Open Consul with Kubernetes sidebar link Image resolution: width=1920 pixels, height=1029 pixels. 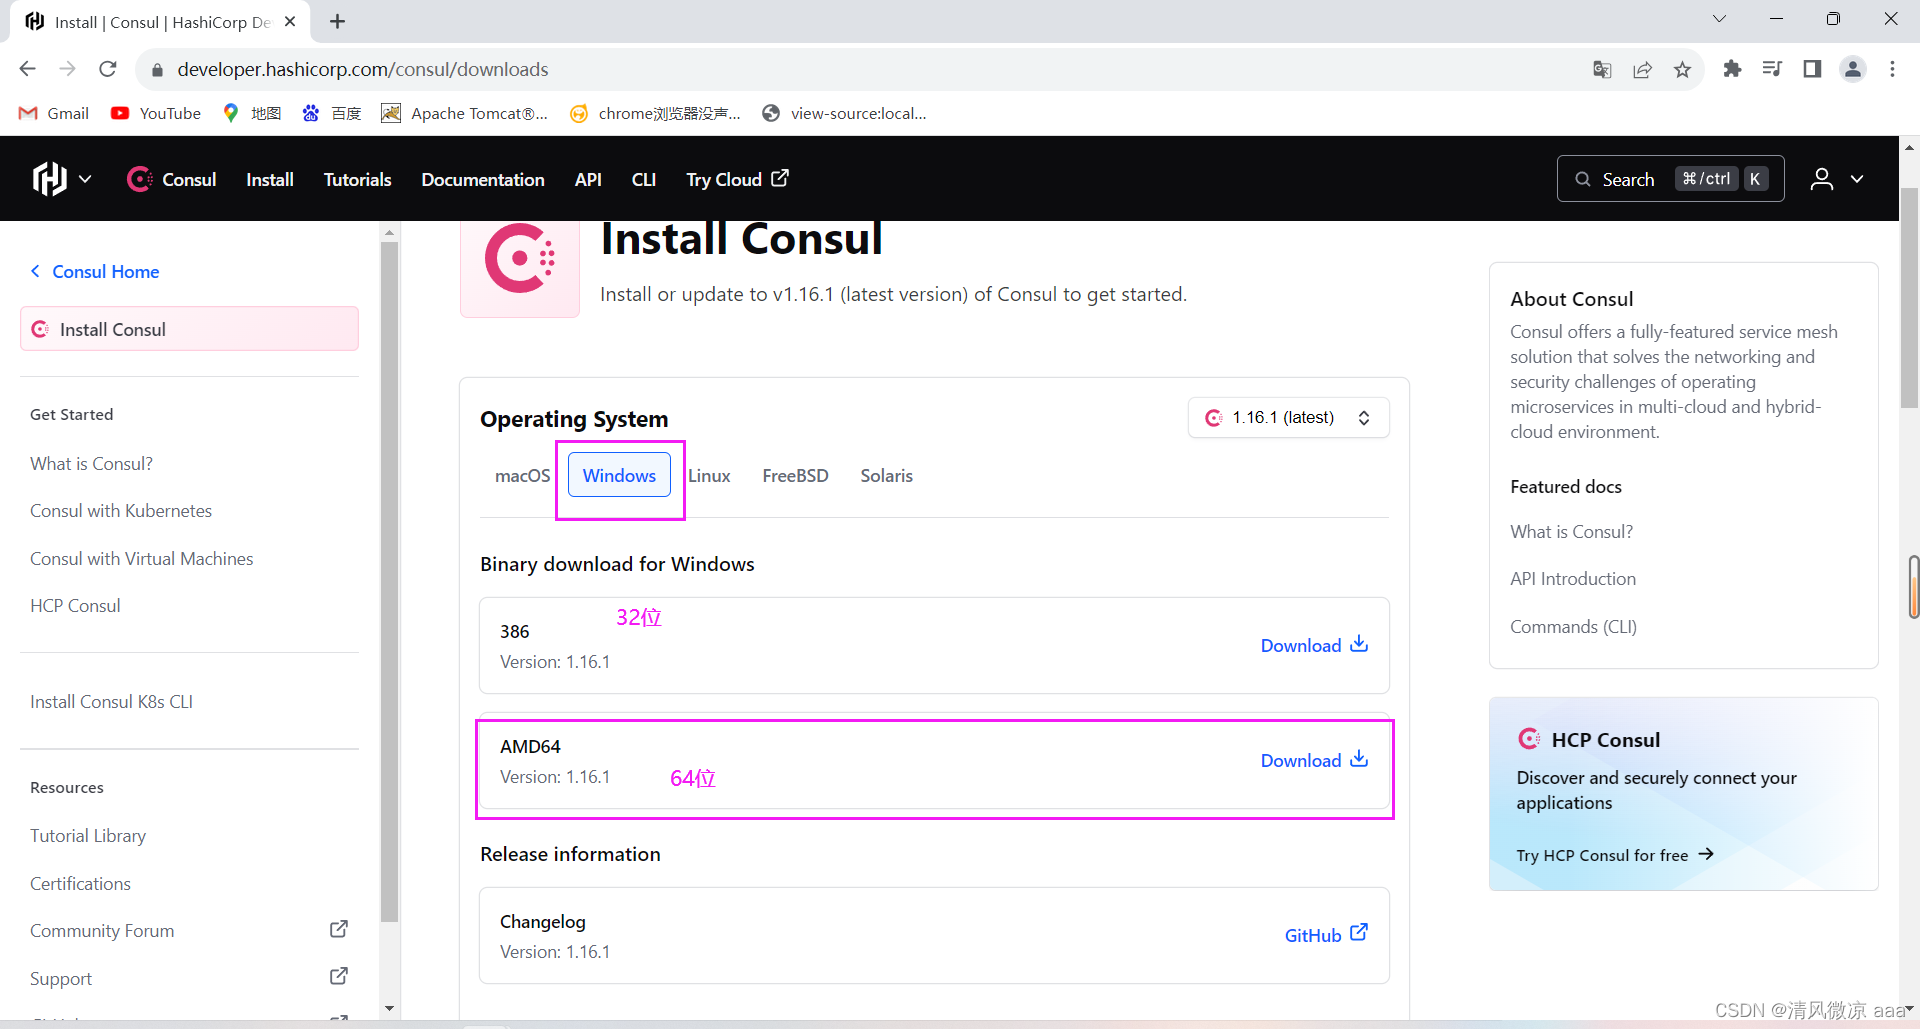click(x=121, y=511)
